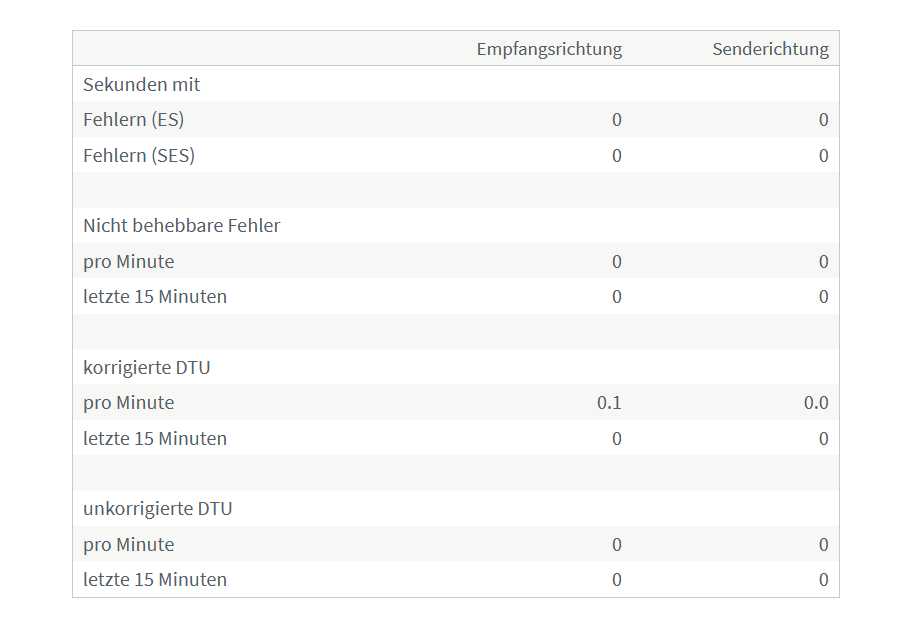Click letzte 15 Minuten under korrigierte DTU
The height and width of the screenshot is (621, 898).
155,439
